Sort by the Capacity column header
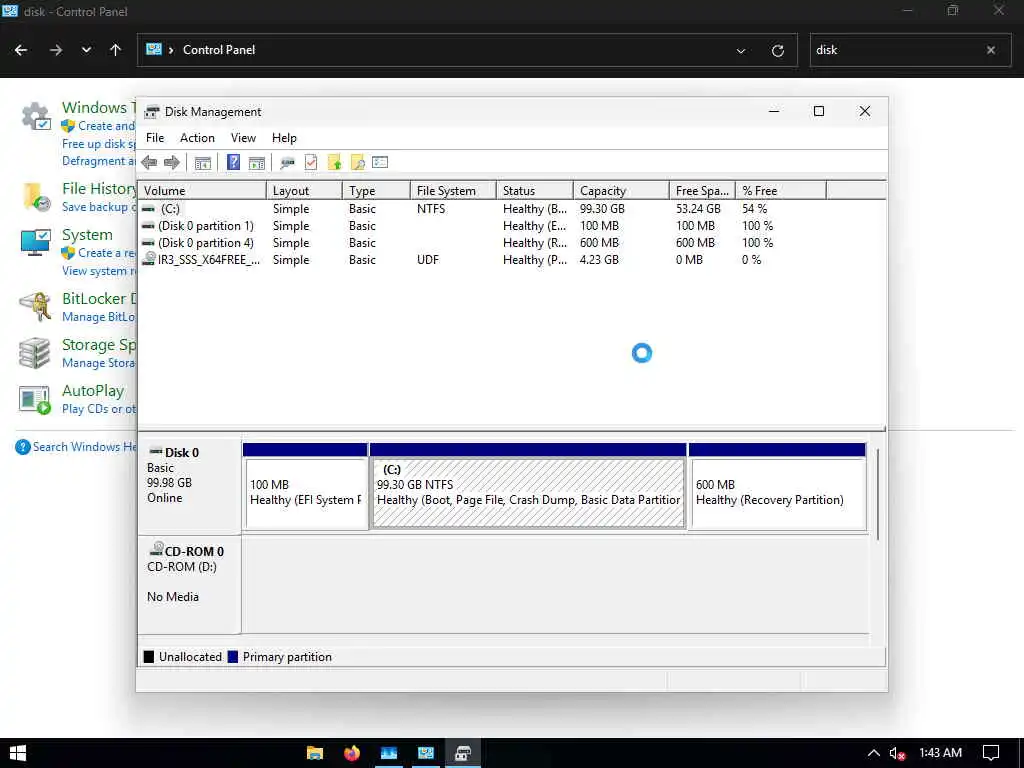1024x768 pixels. click(621, 191)
